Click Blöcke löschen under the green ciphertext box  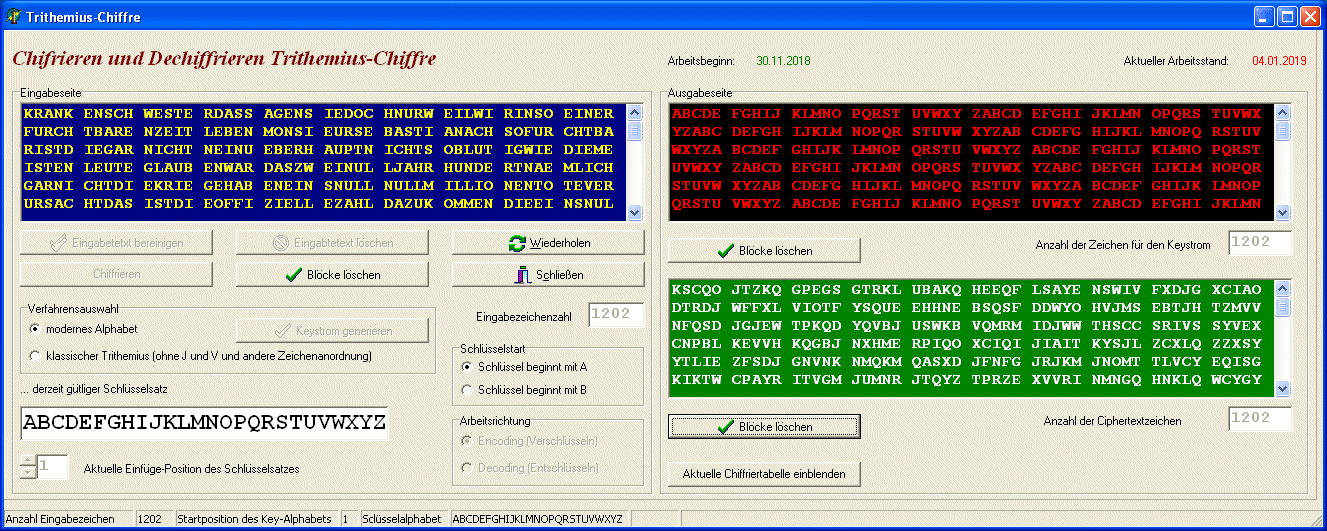click(764, 427)
